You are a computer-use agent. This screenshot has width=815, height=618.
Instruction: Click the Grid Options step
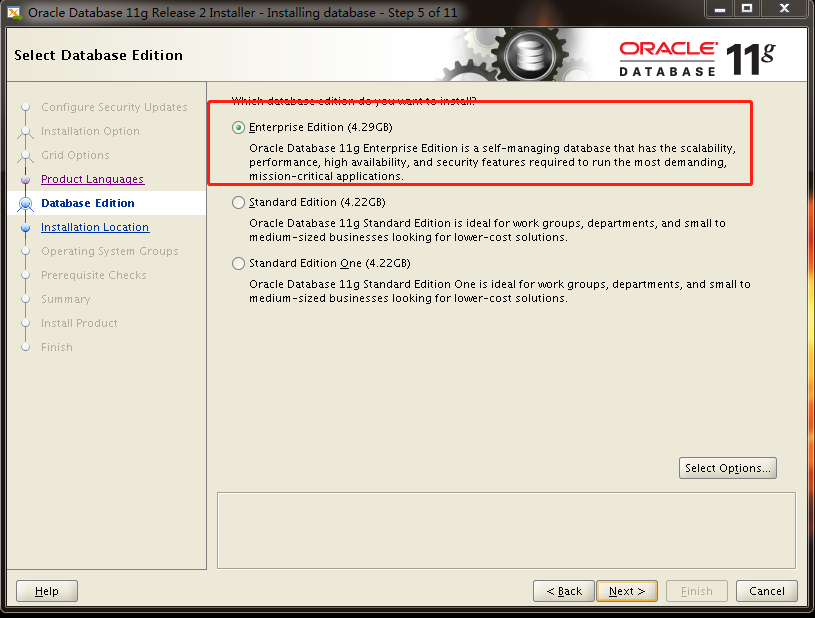(x=75, y=155)
